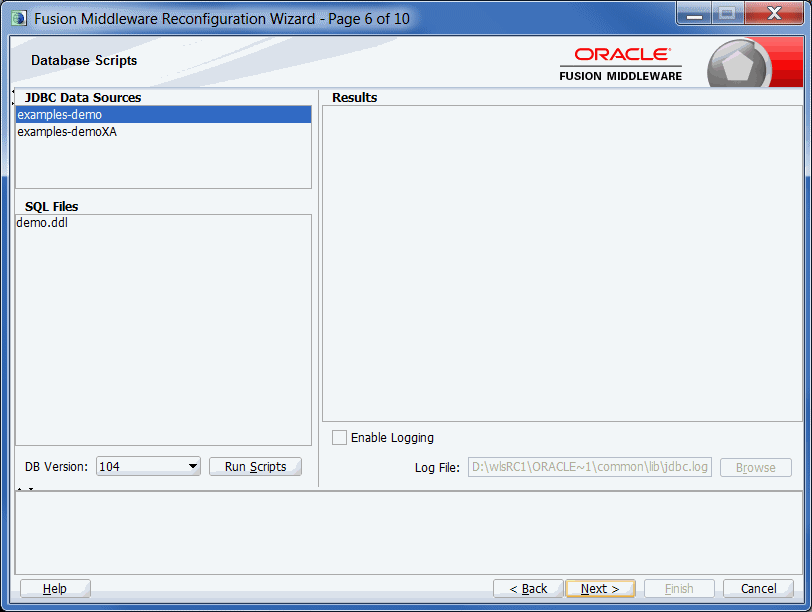Click the bottom message pane
This screenshot has width=812, height=612.
pyautogui.click(x=409, y=533)
